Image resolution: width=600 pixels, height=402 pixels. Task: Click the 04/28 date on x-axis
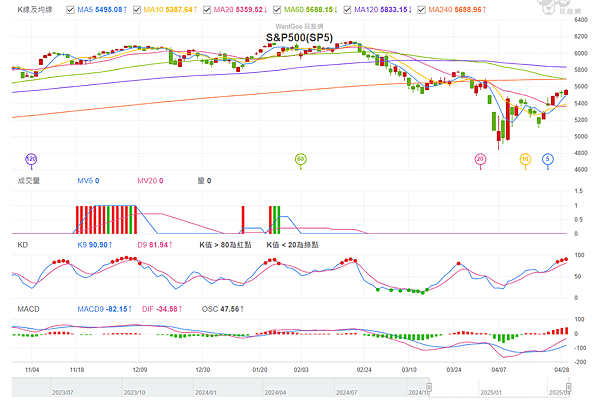pos(561,370)
